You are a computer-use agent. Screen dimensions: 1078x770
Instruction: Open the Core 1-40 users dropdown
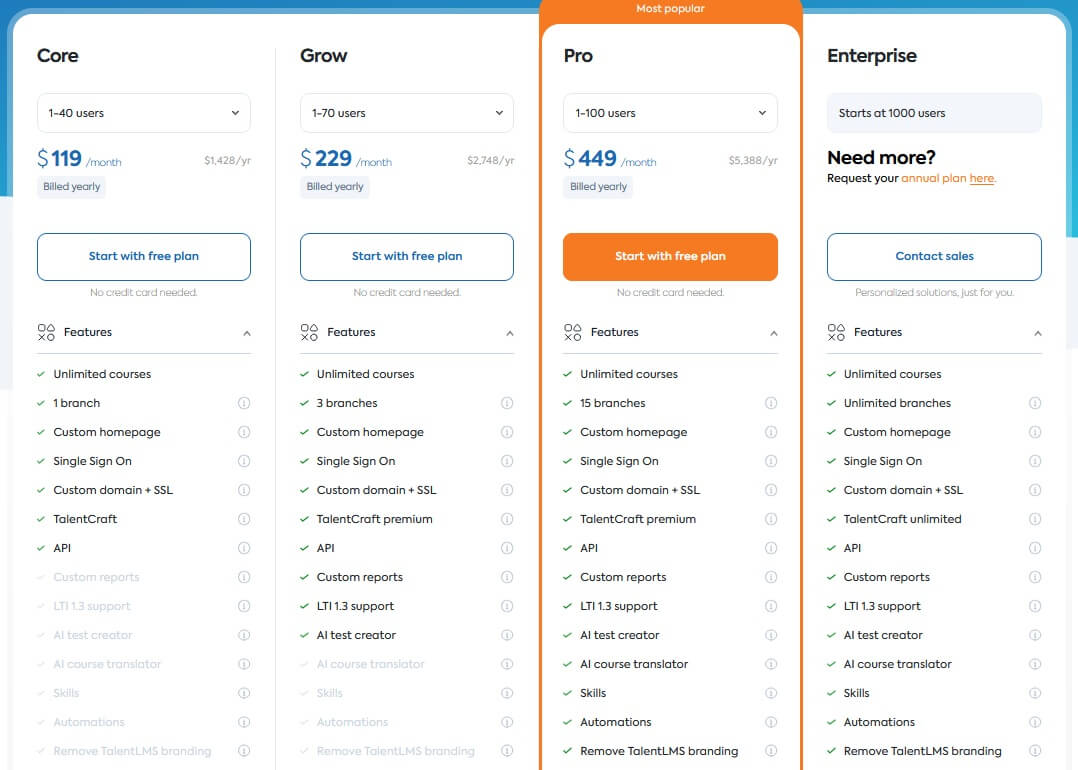[144, 113]
